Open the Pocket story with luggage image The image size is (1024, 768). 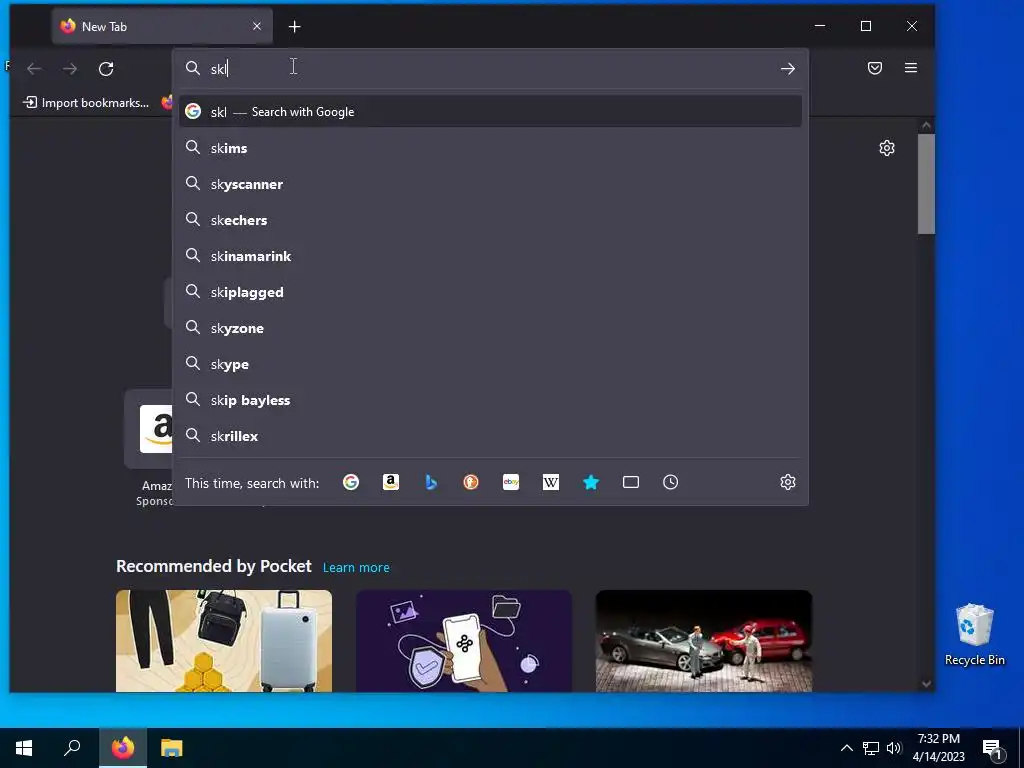point(224,641)
